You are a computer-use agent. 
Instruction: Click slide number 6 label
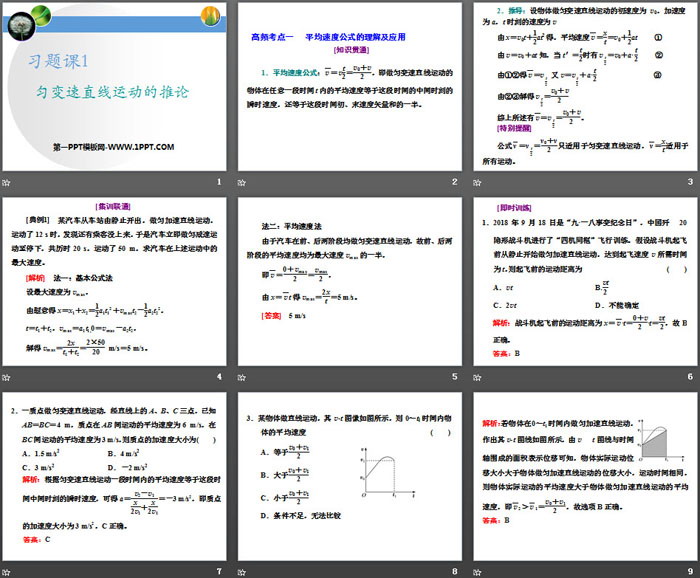click(x=690, y=376)
